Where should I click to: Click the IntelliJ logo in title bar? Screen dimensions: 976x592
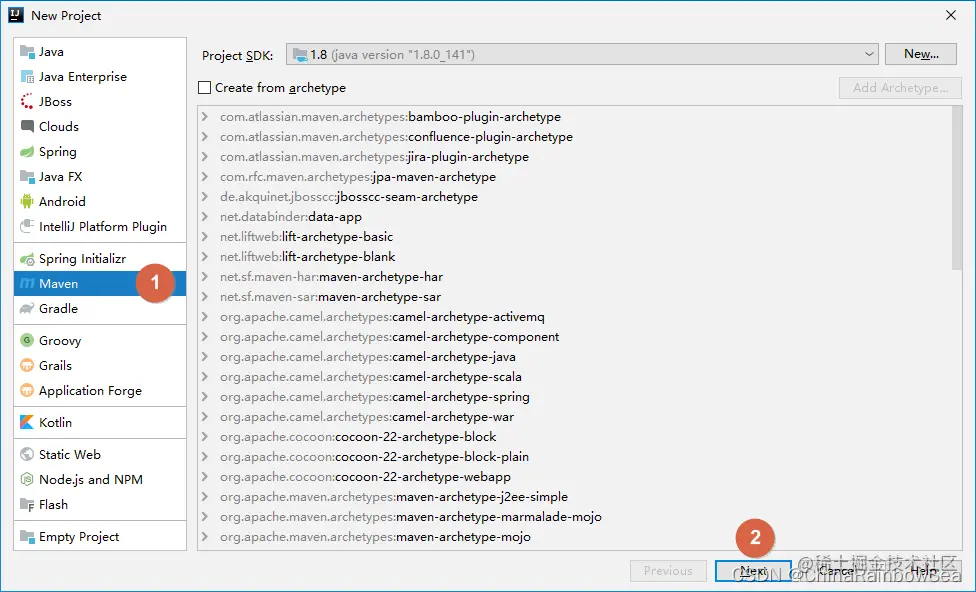16,15
